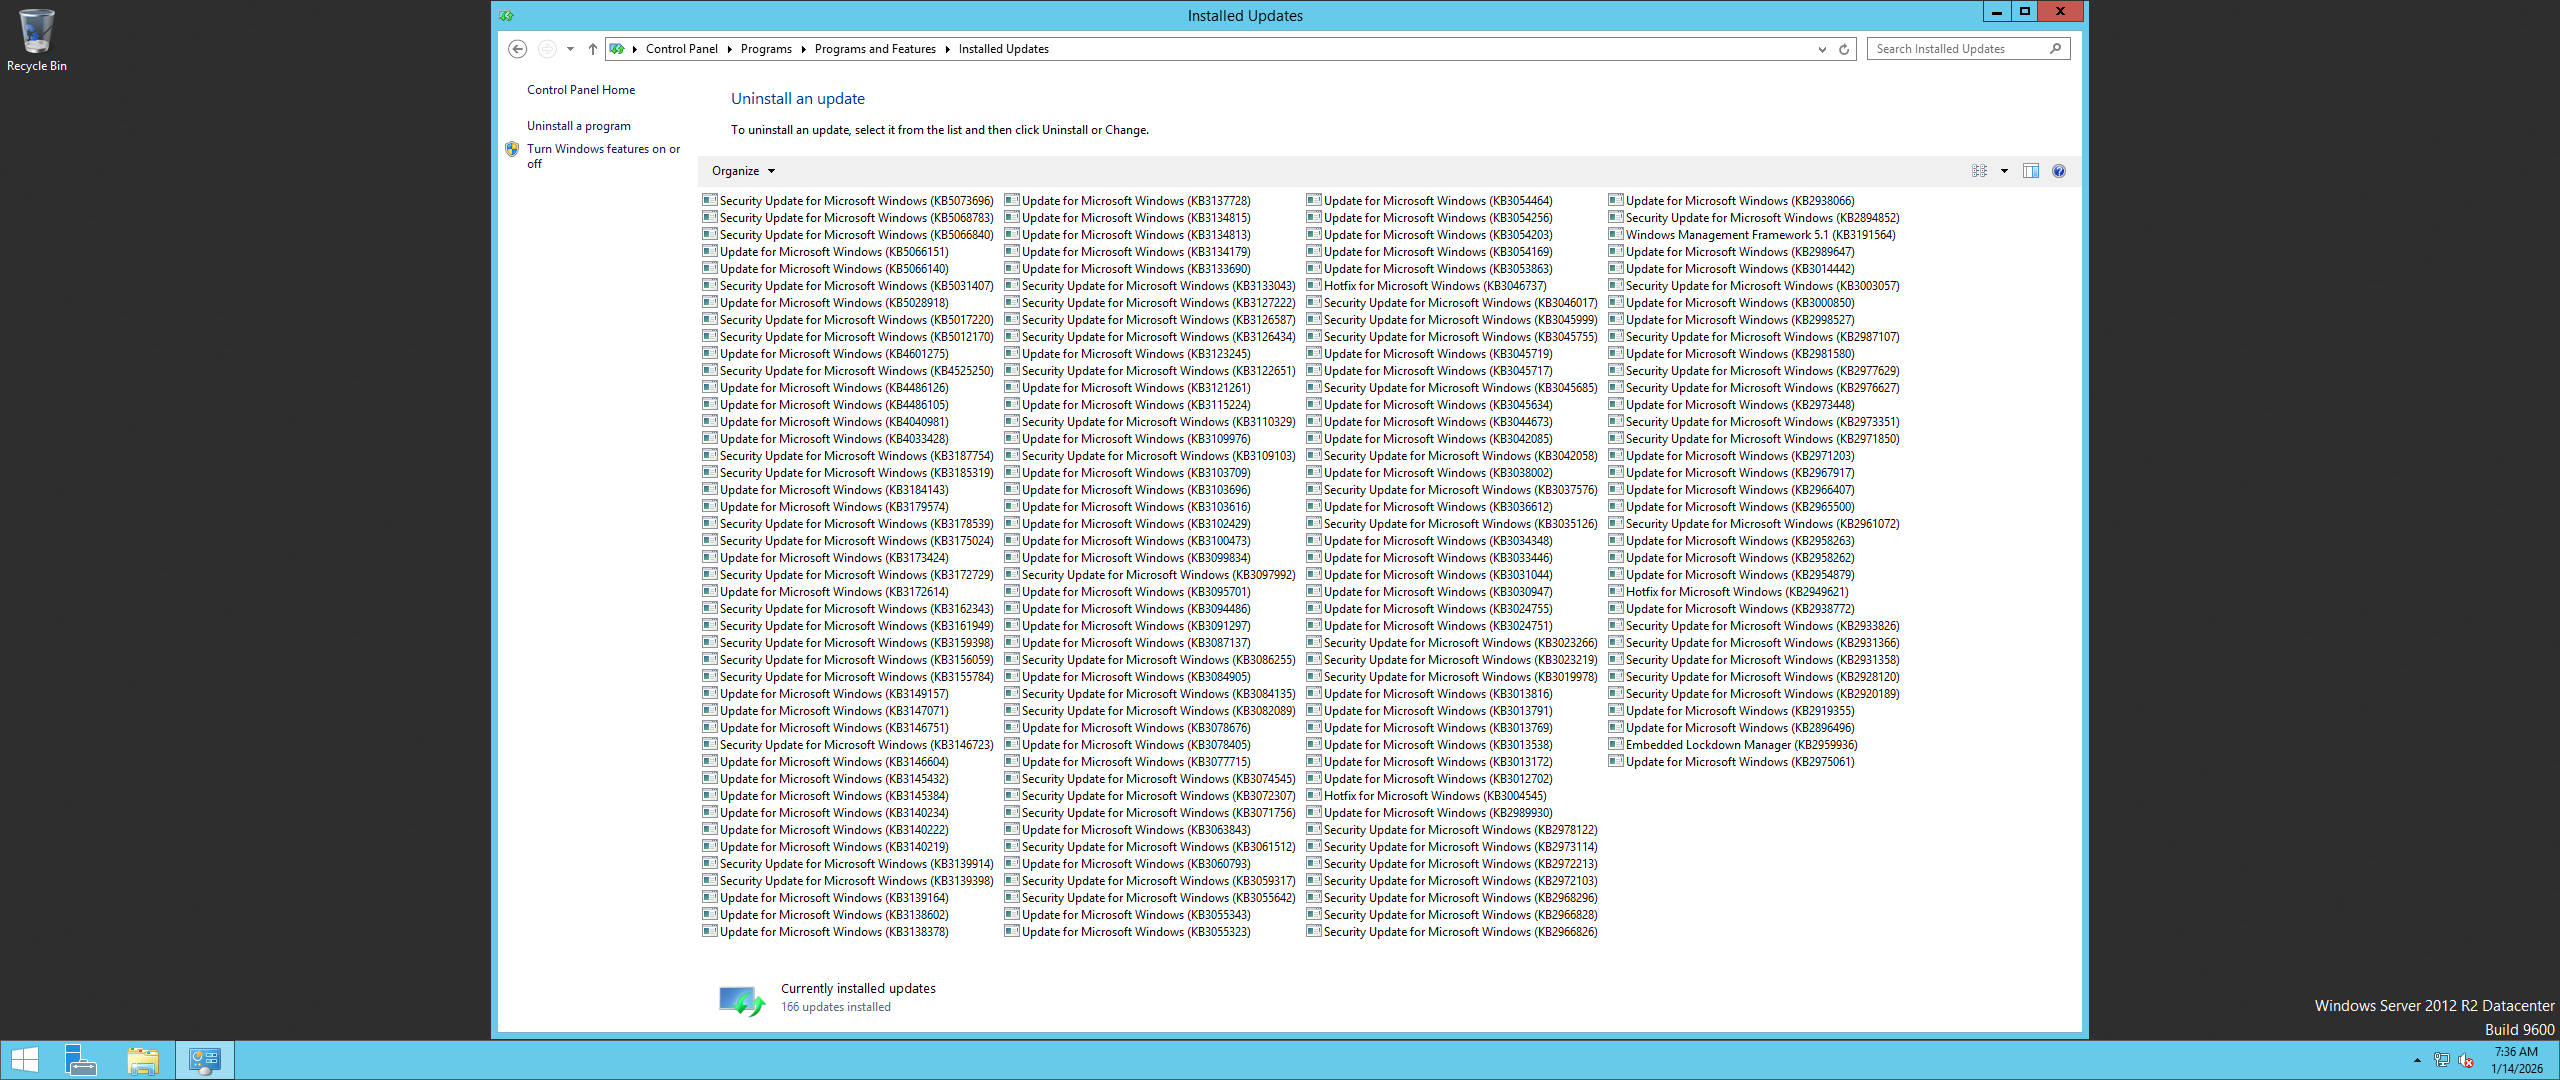Click the Back navigation arrow

pos(517,49)
